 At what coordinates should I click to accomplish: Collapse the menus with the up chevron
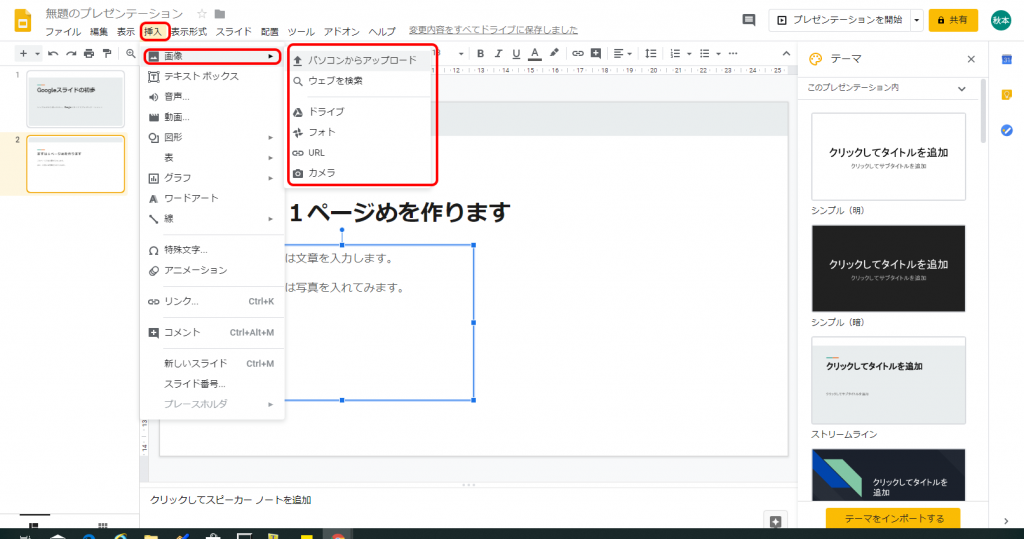786,54
